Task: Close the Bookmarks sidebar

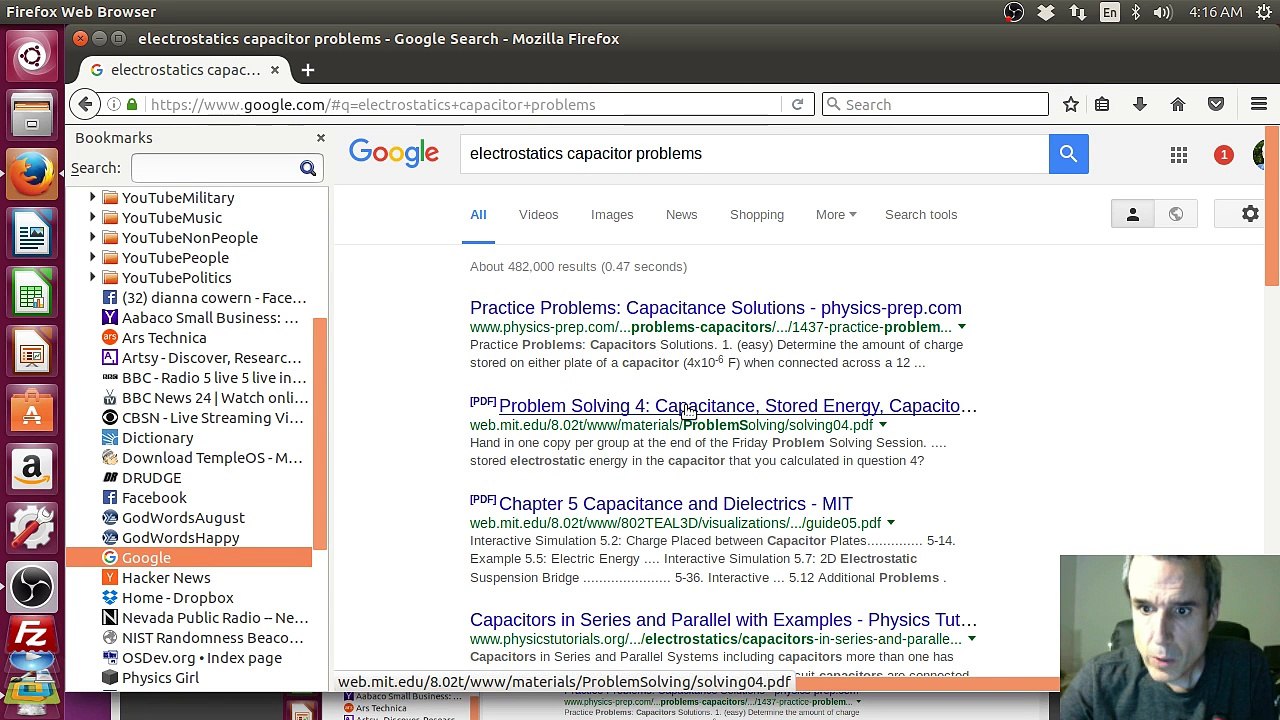Action: coord(321,138)
